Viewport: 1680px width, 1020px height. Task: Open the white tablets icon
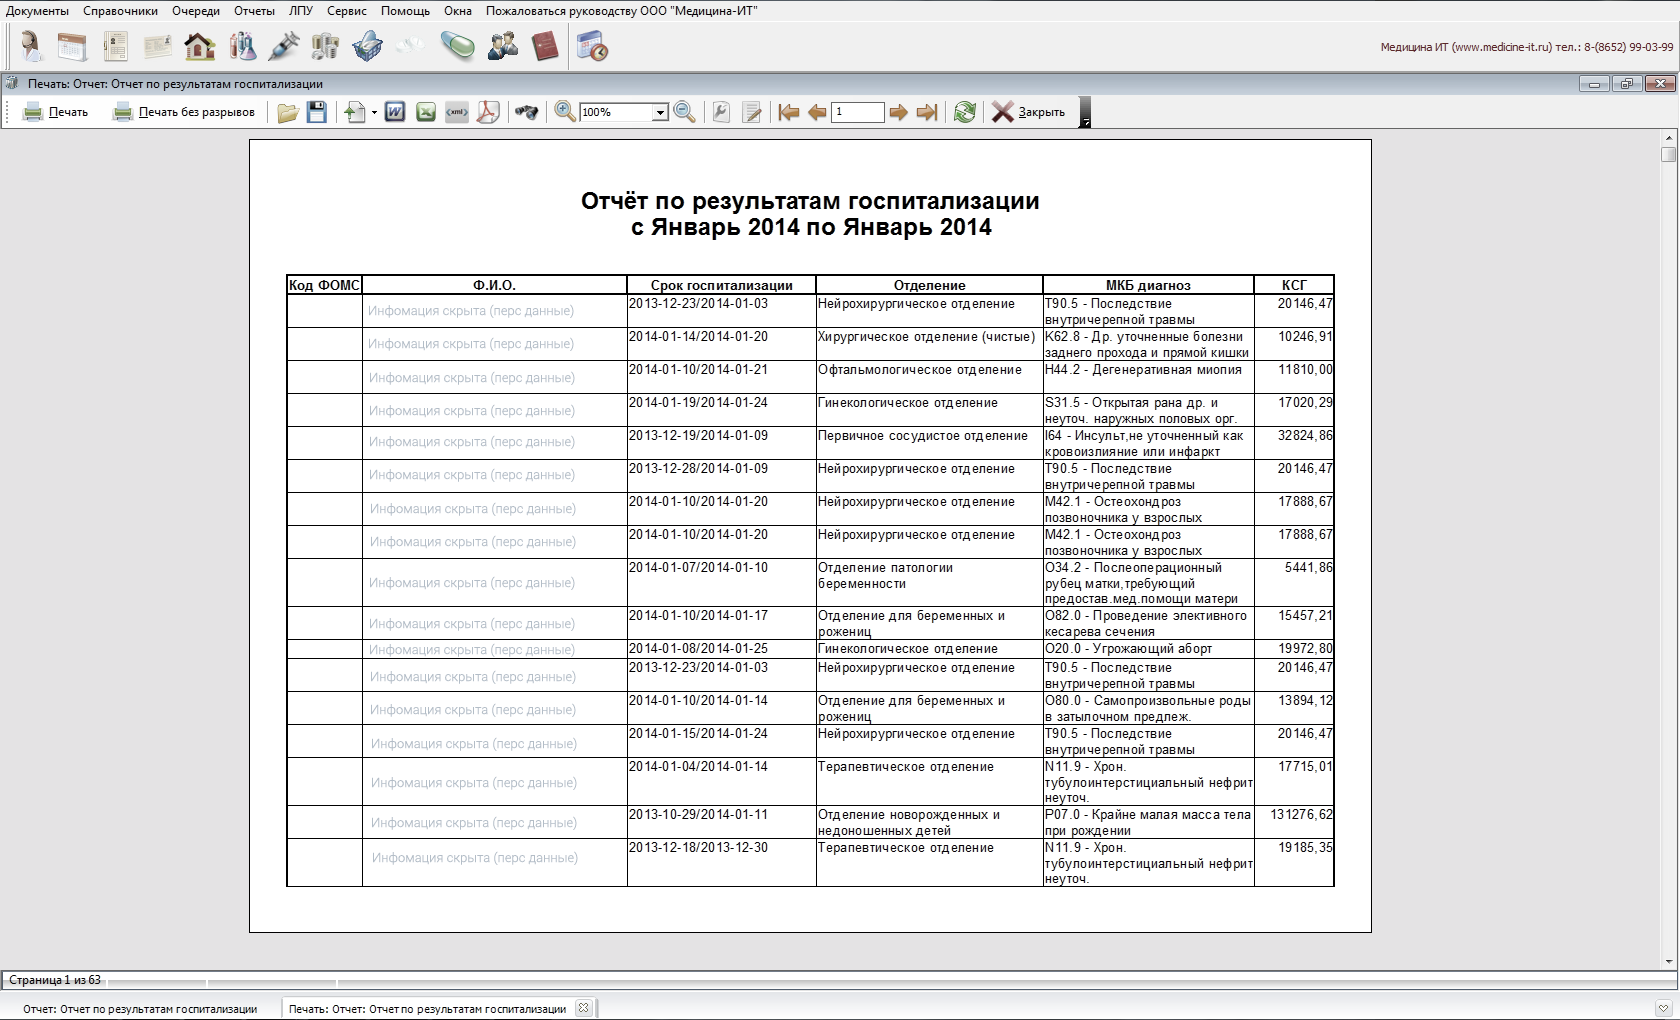coord(409,46)
